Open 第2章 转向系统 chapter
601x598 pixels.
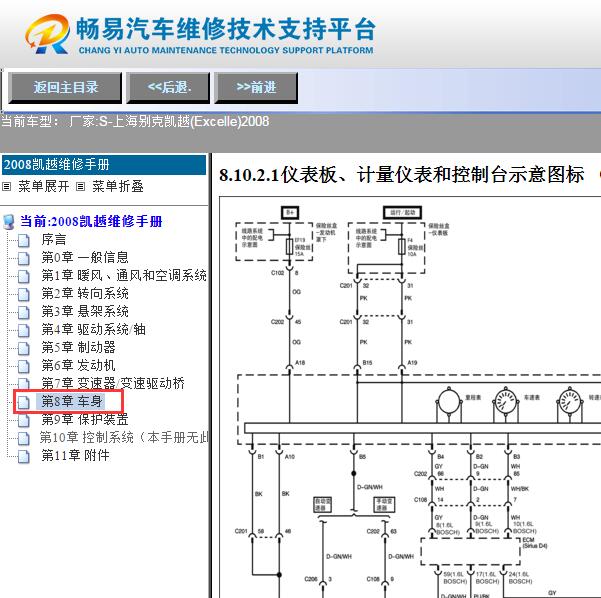pos(85,293)
